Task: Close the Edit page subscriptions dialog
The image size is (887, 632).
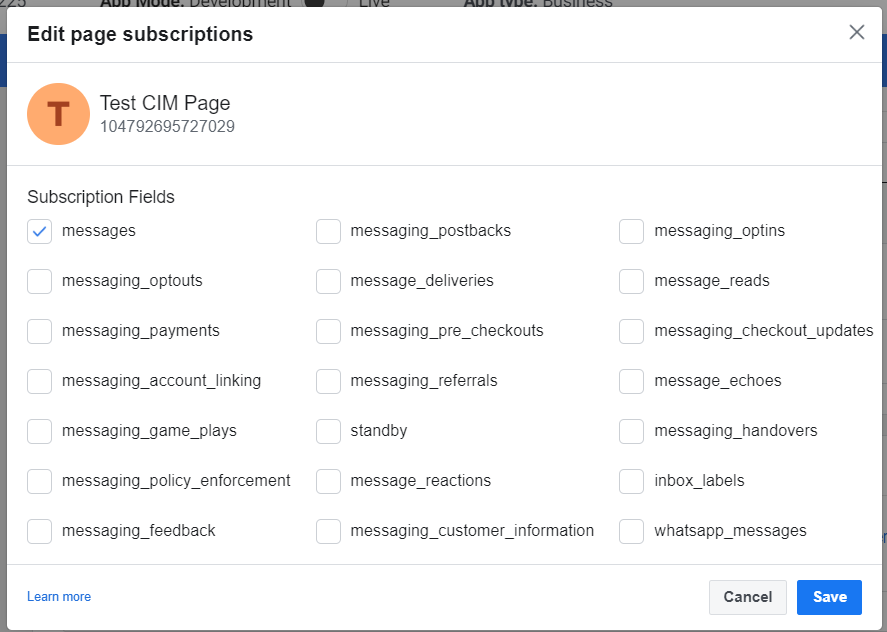Action: [856, 32]
